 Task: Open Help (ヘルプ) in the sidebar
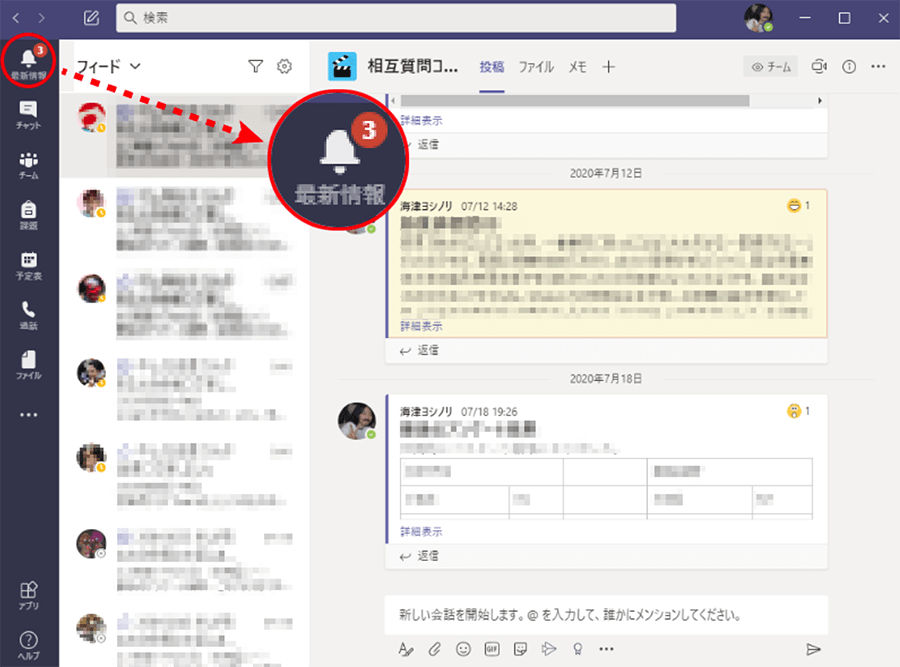click(x=28, y=645)
